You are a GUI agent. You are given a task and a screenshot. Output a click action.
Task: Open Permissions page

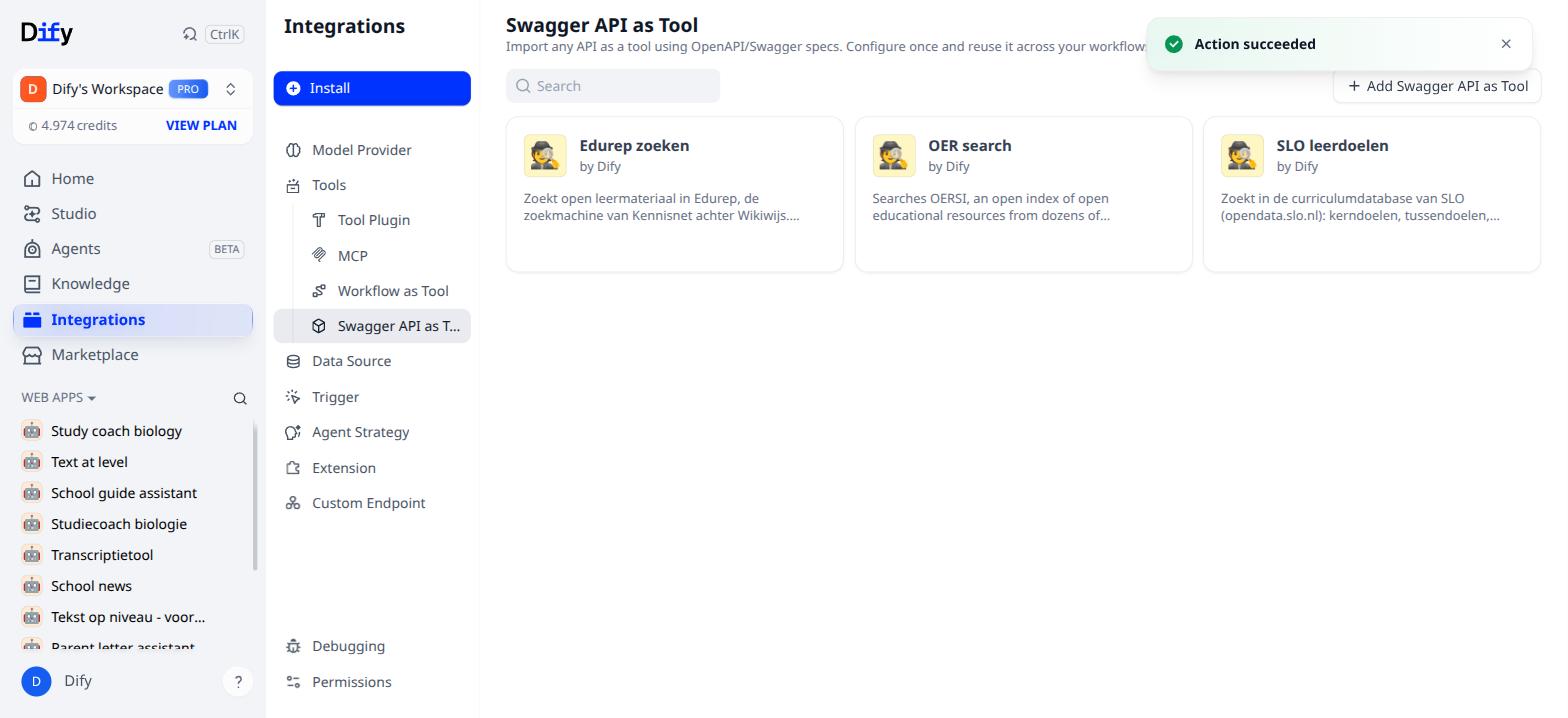tap(372, 682)
